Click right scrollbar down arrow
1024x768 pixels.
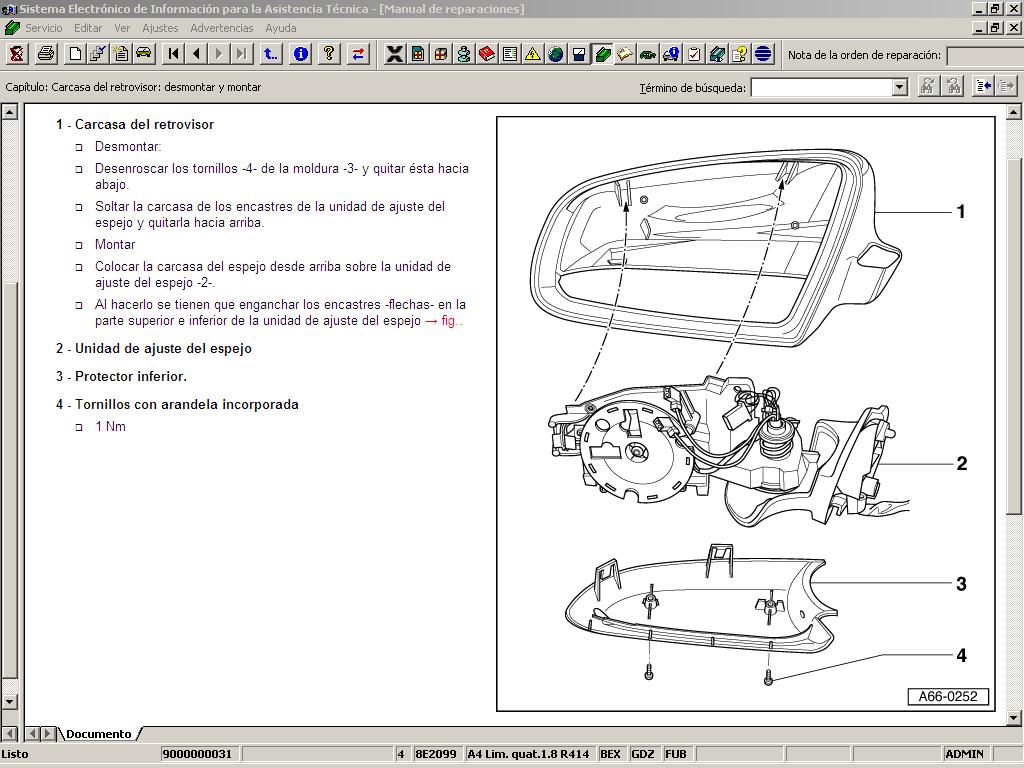pyautogui.click(x=1014, y=718)
